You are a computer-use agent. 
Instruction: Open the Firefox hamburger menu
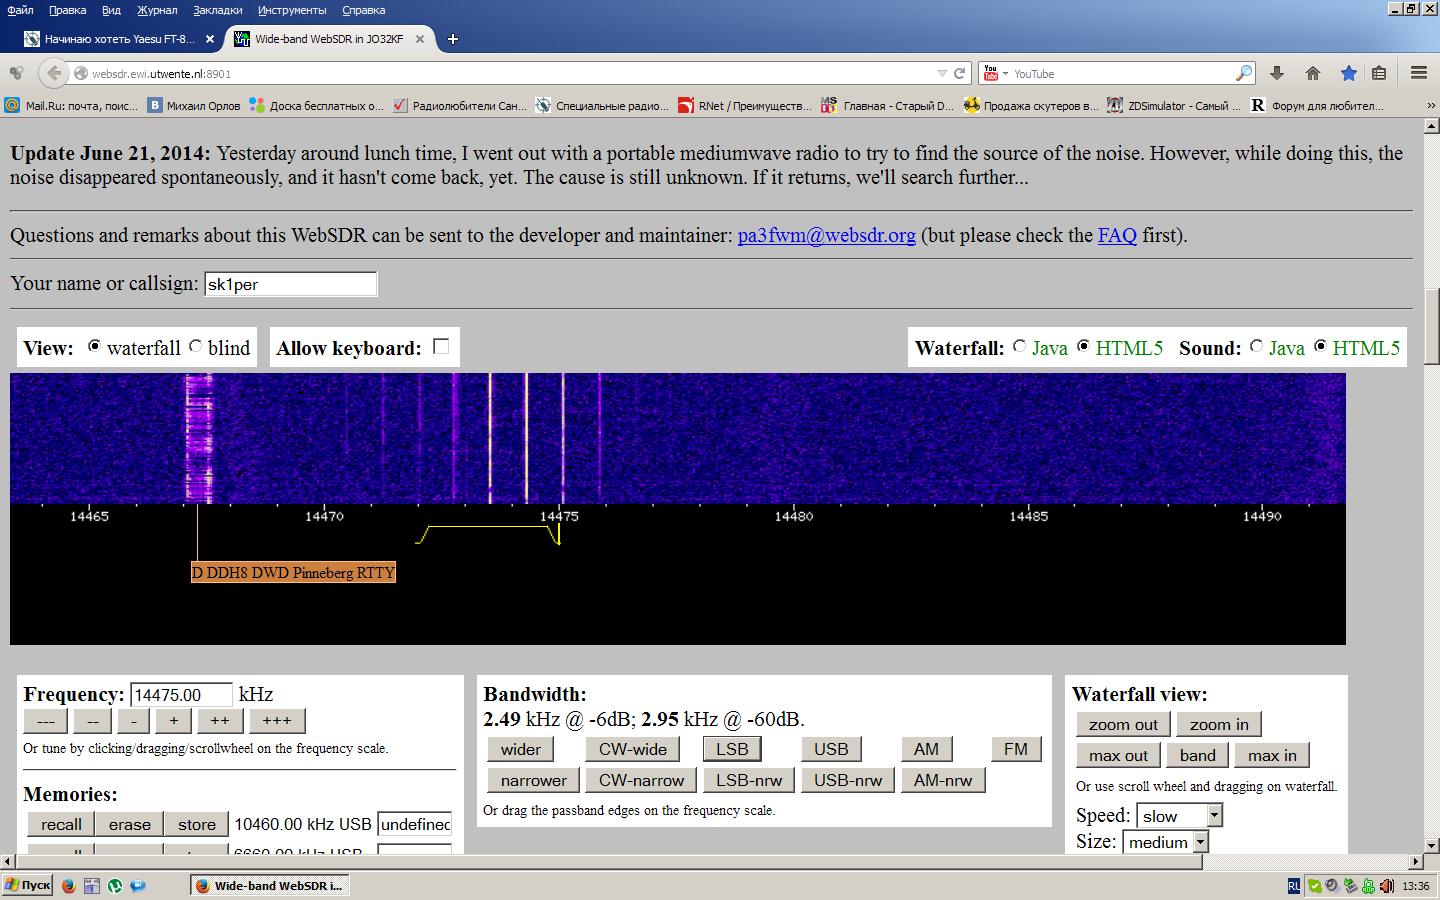[1419, 73]
